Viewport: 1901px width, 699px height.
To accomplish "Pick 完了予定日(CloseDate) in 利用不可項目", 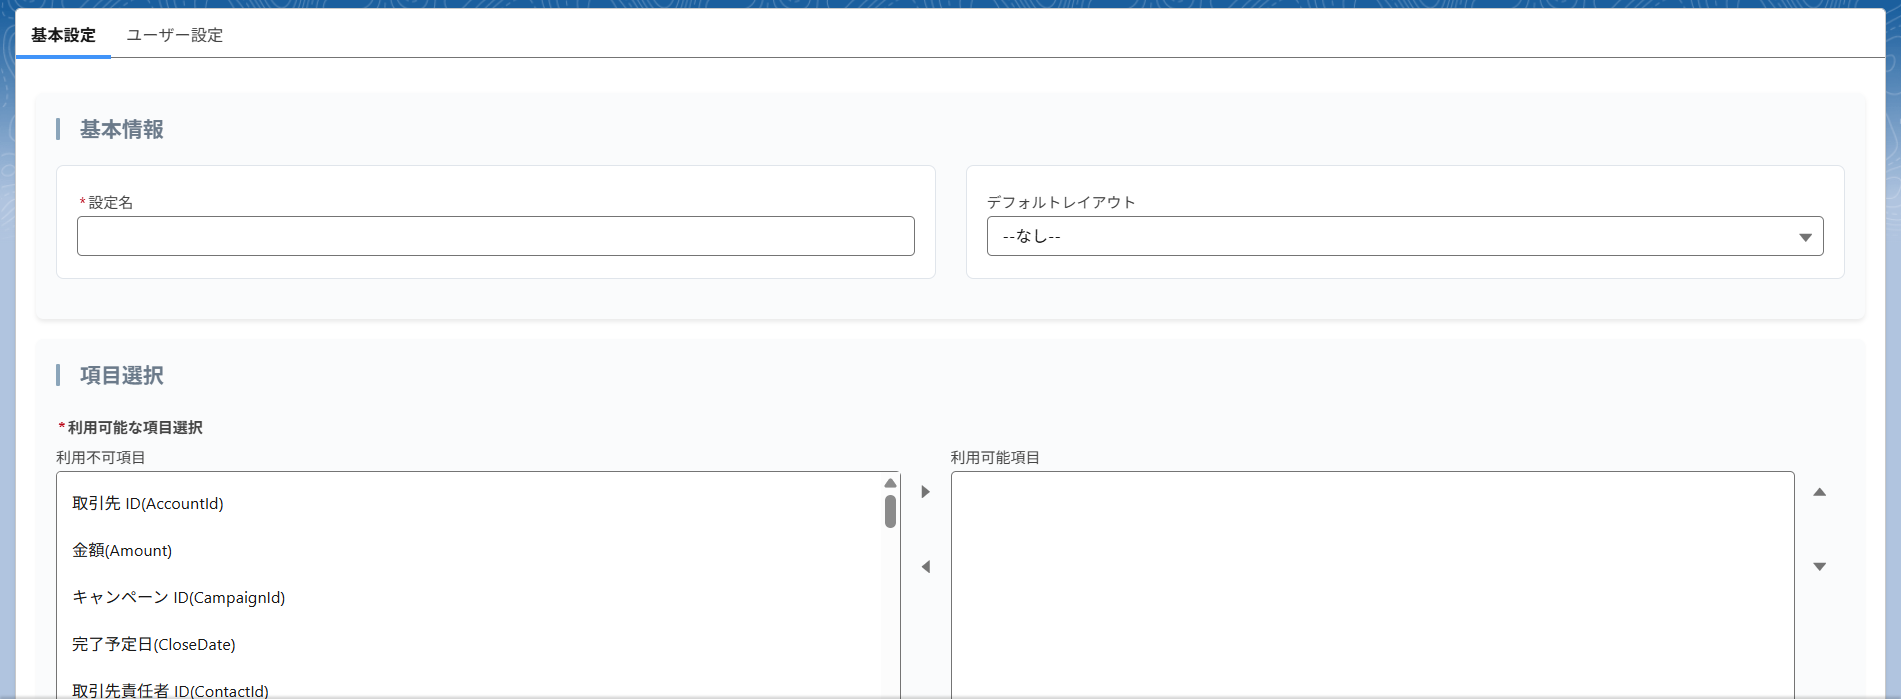I will coord(154,645).
